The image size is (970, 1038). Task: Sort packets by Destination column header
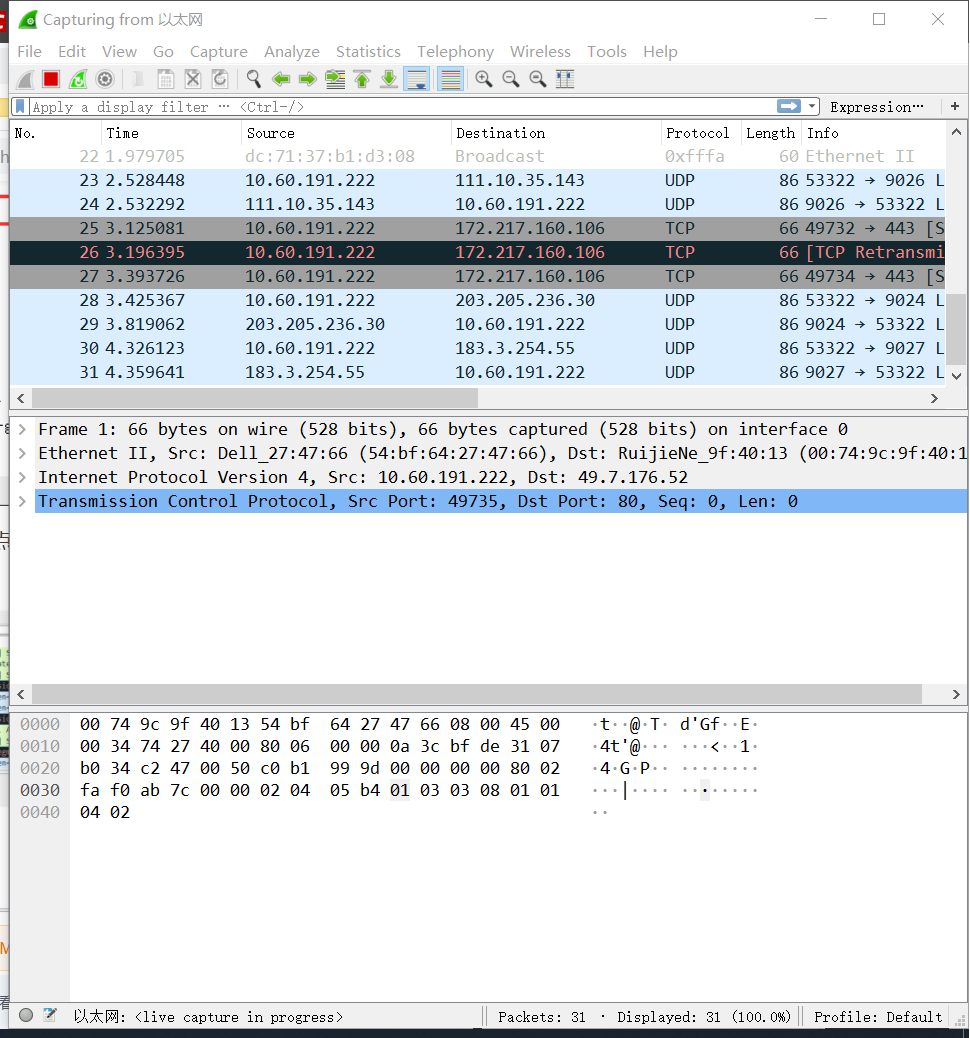click(x=556, y=133)
